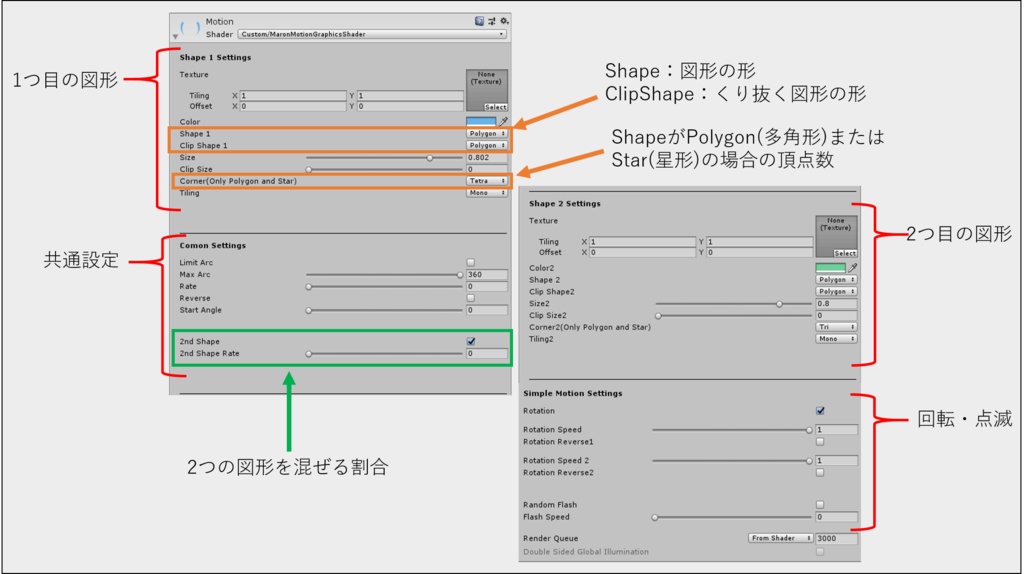Open Shape 1 Tiling Mono dropdown
Image resolution: width=1024 pixels, height=574 pixels.
point(487,193)
